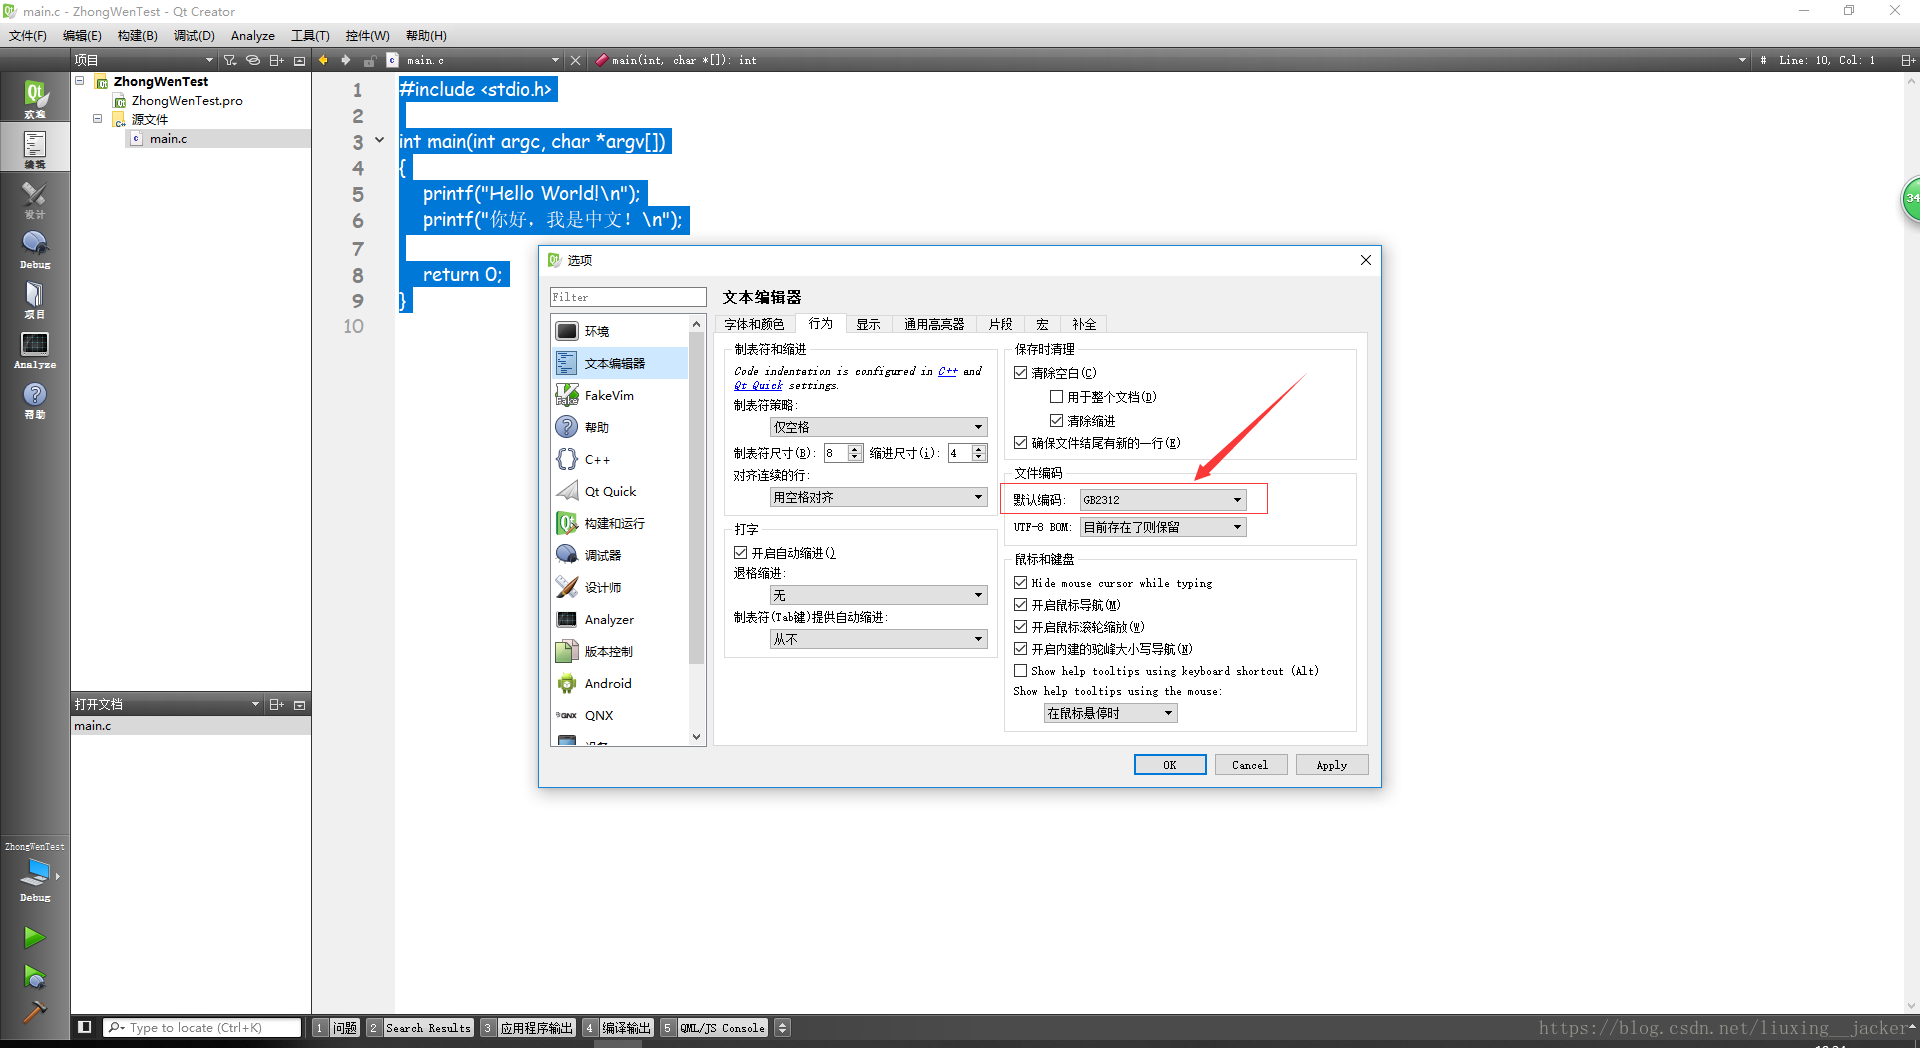Open Projects mode in the sidebar
This screenshot has width=1920, height=1048.
[35, 299]
